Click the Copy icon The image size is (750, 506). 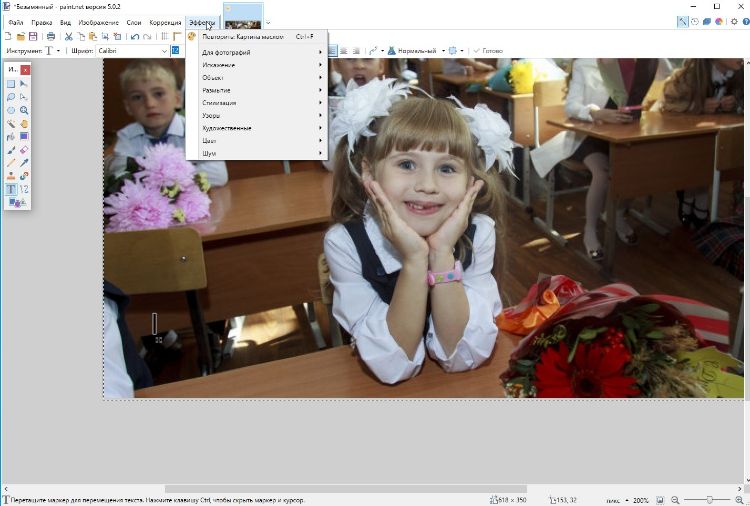click(81, 36)
